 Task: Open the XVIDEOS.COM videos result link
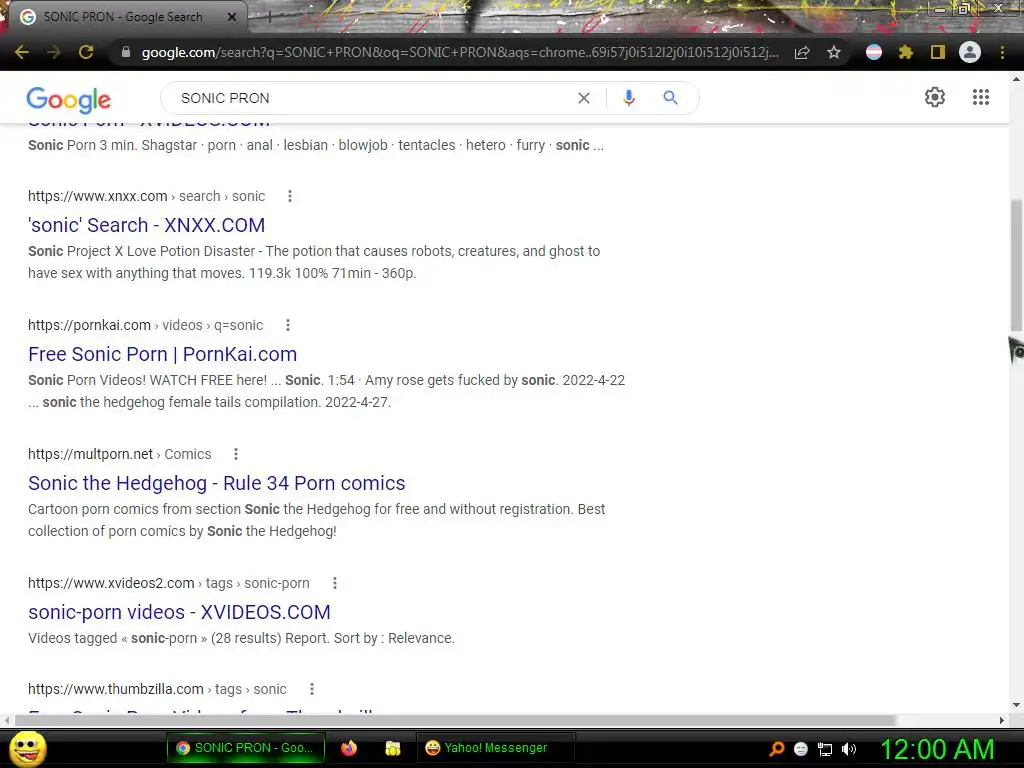click(180, 612)
